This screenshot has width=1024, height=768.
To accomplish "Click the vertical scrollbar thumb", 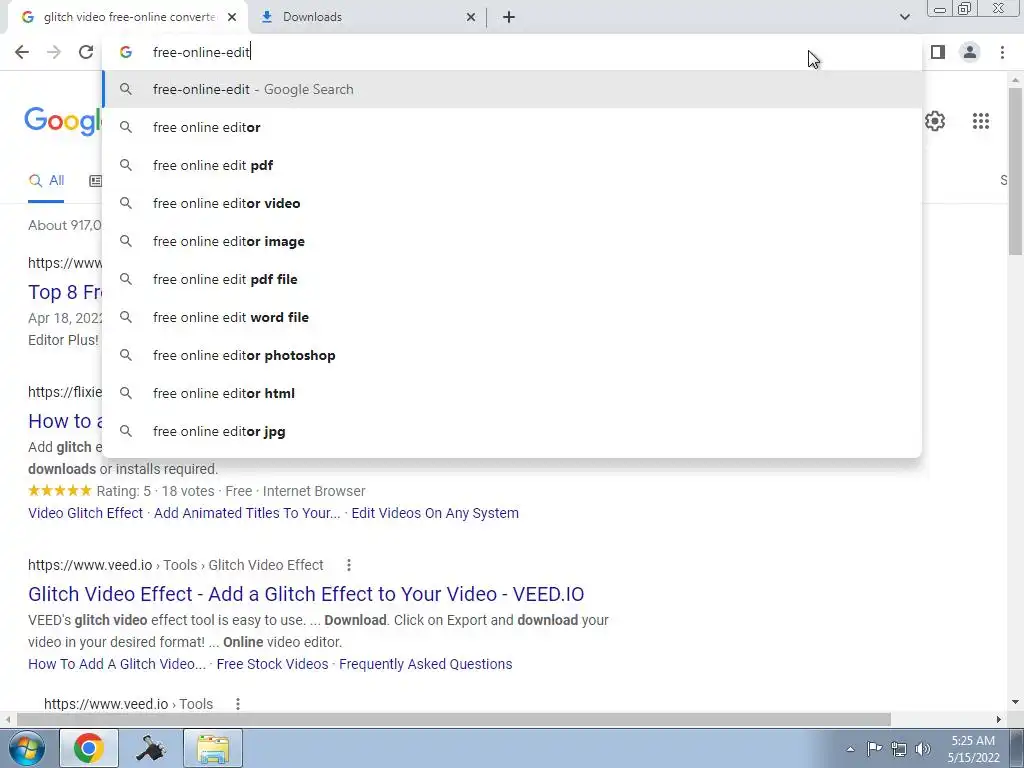I will click(x=1015, y=171).
